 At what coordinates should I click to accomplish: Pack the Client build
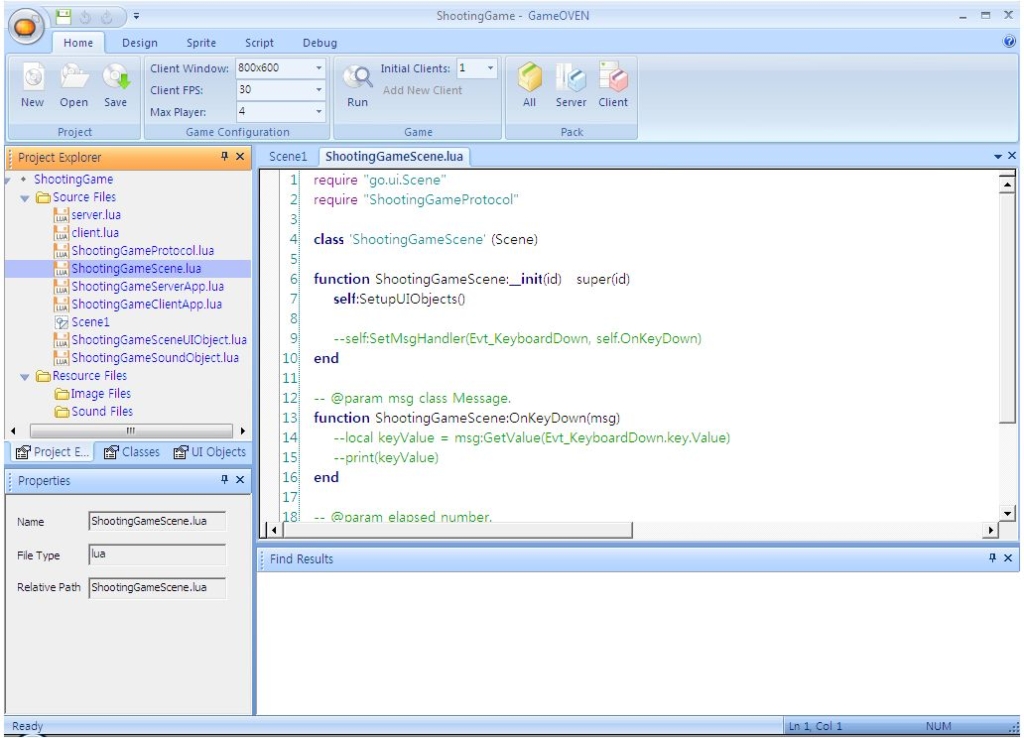click(x=613, y=85)
